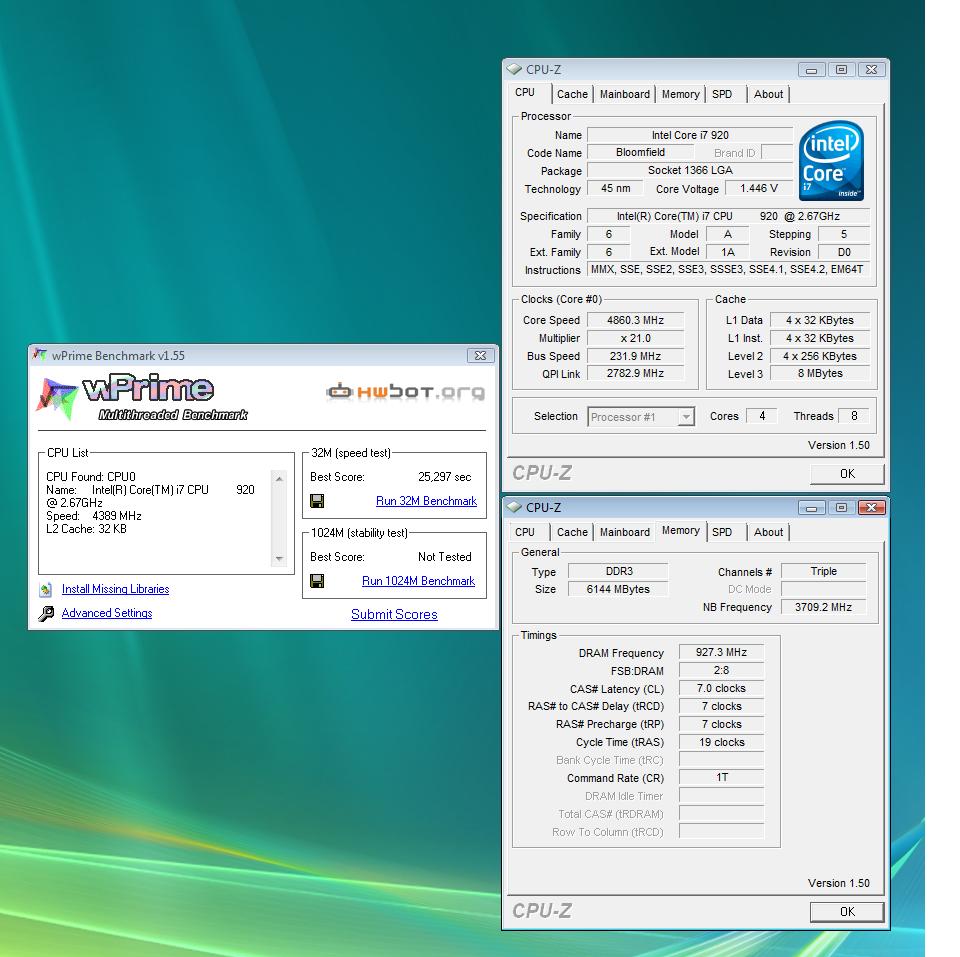Maximize the top CPU-Z window
Screen dimensions: 960x957
[x=841, y=70]
